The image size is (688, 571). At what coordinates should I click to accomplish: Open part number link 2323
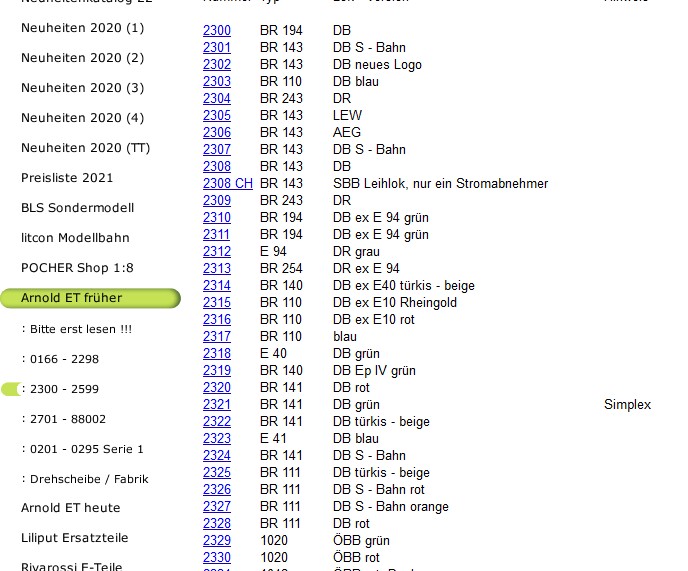click(217, 438)
